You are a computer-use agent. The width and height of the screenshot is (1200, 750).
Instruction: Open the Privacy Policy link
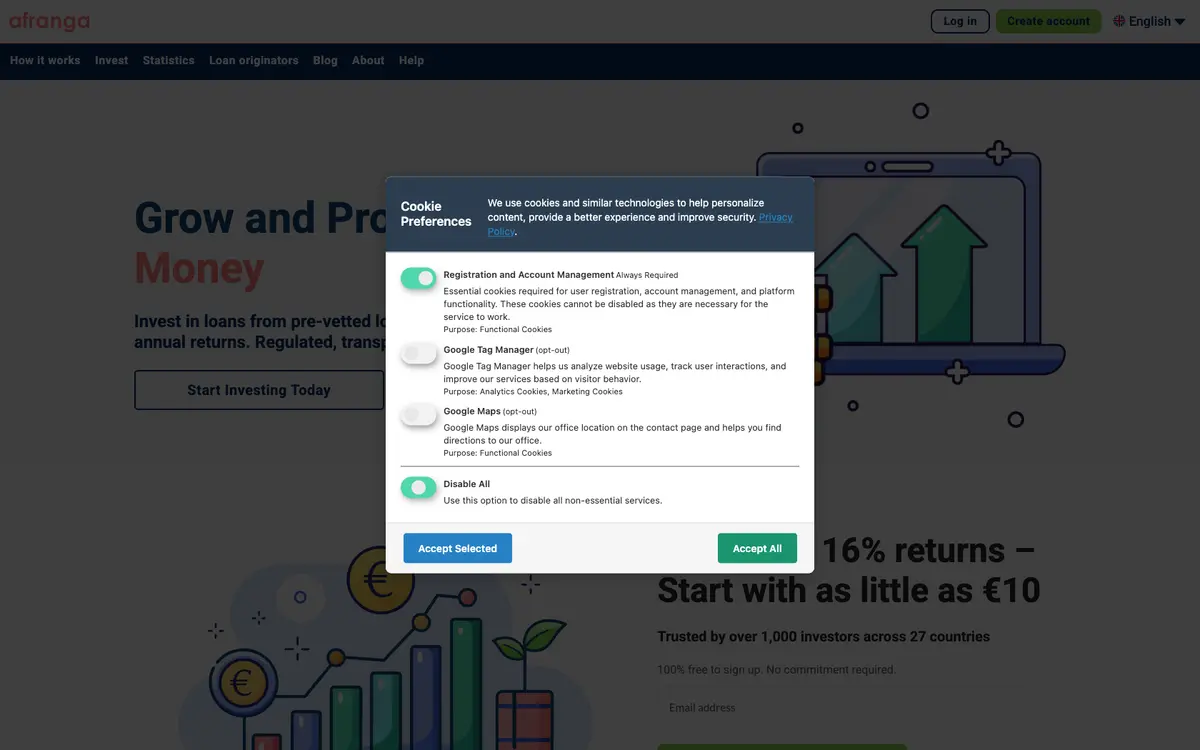640,224
